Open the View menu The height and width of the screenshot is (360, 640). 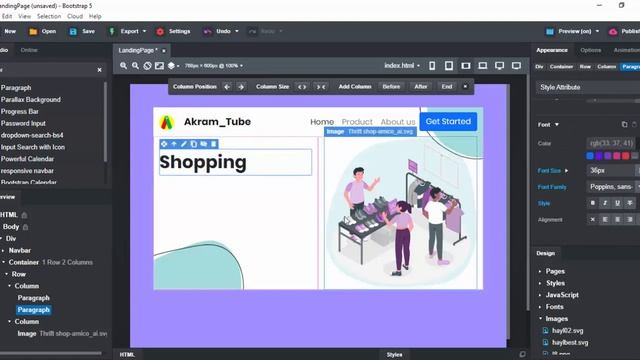tap(24, 16)
